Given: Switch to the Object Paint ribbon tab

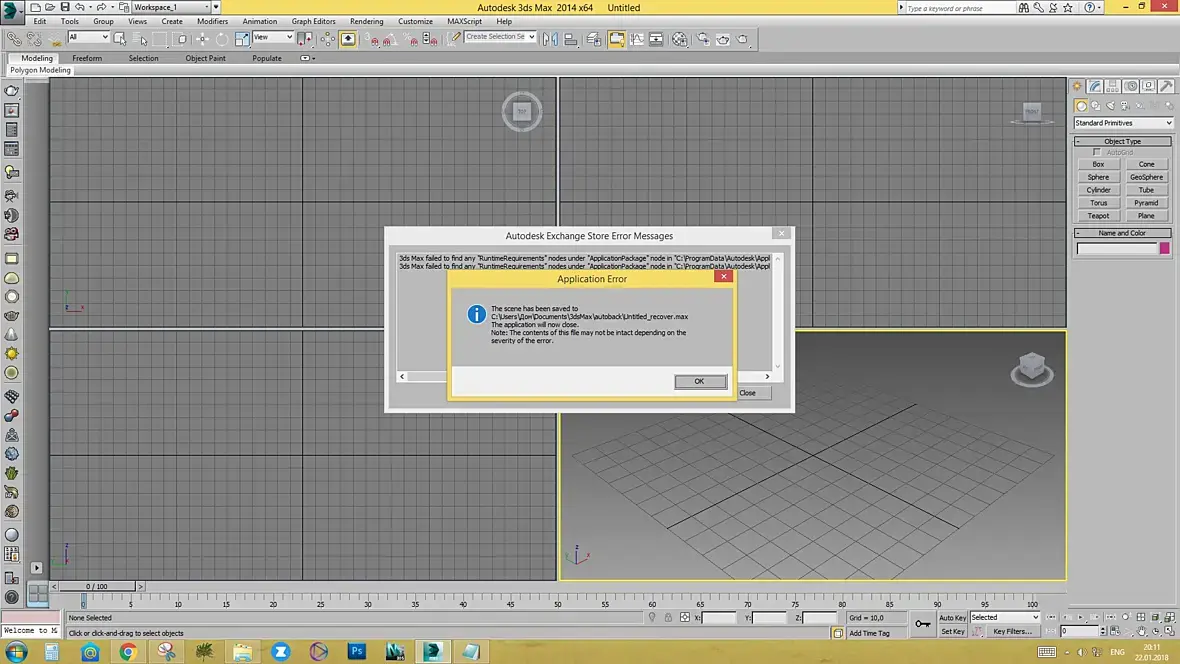Looking at the screenshot, I should 205,58.
